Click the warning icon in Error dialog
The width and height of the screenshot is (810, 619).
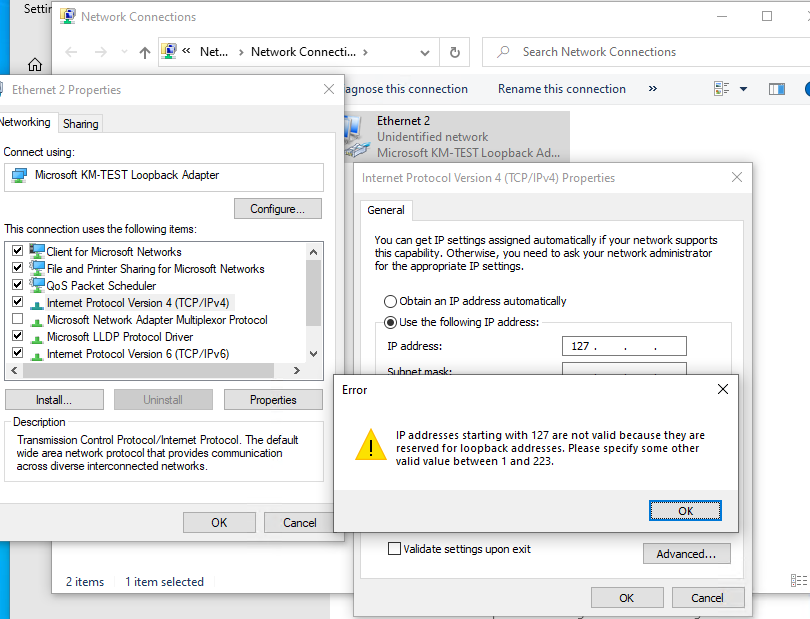(x=371, y=444)
